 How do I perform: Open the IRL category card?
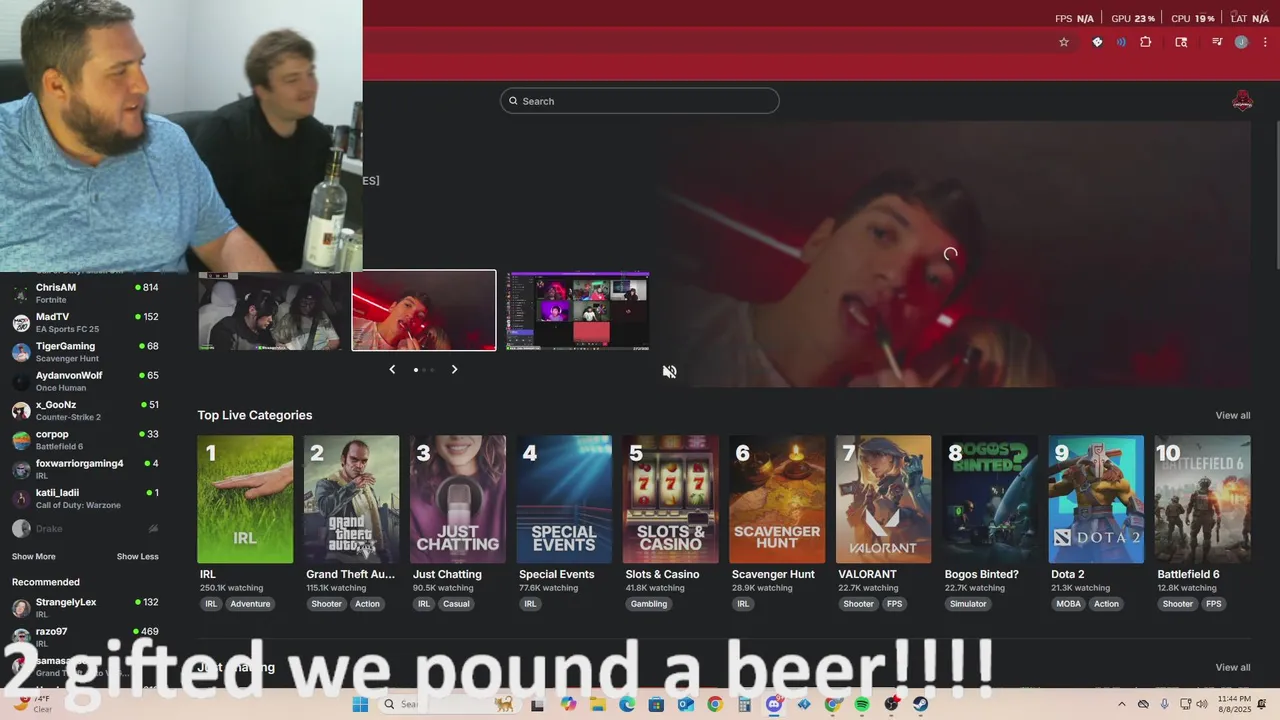click(245, 499)
